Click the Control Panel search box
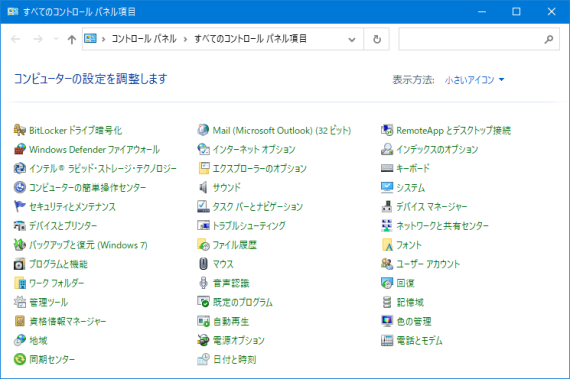 [479, 39]
